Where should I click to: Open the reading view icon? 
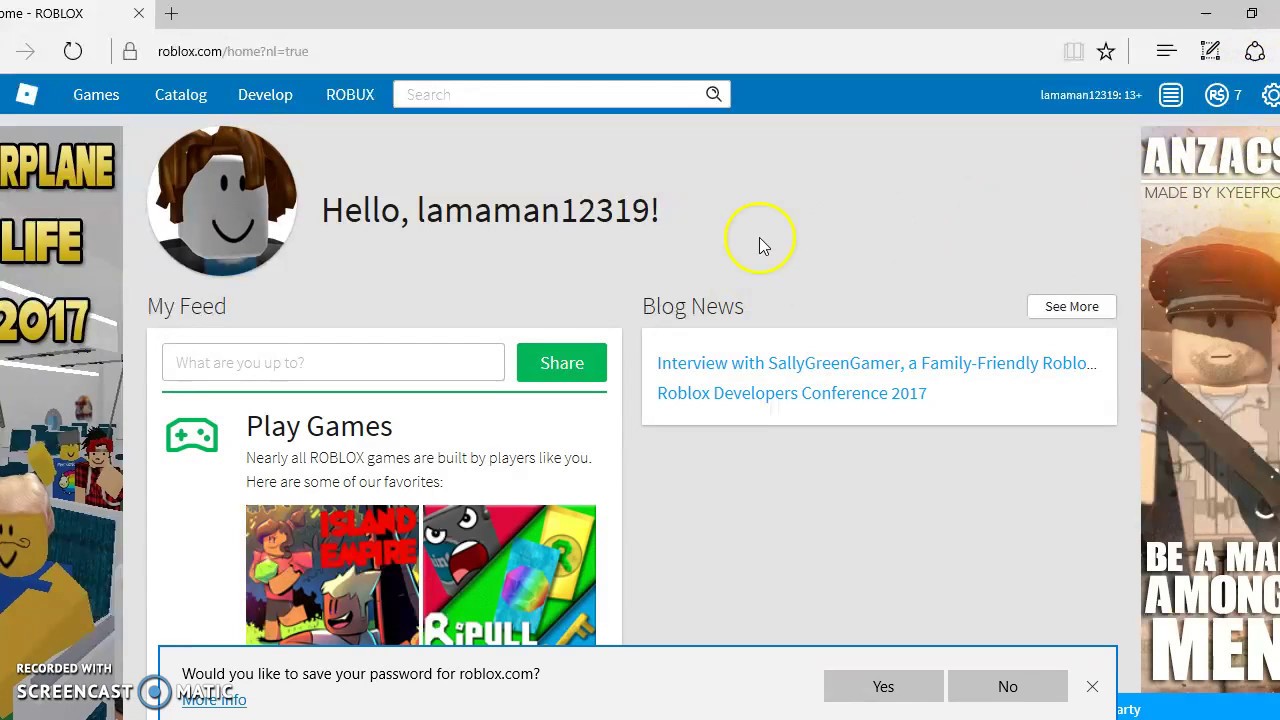point(1074,51)
